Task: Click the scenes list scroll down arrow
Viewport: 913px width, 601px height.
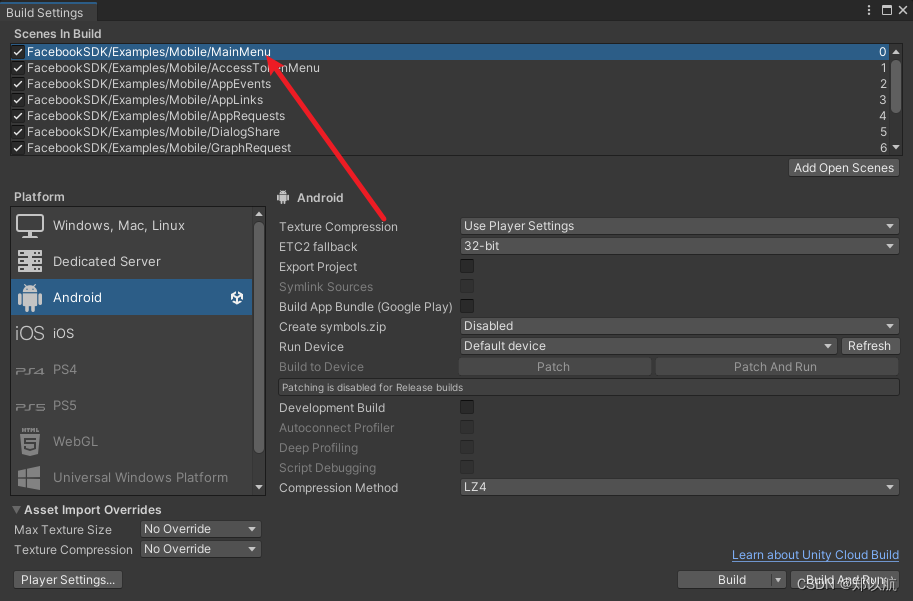Action: pyautogui.click(x=896, y=147)
